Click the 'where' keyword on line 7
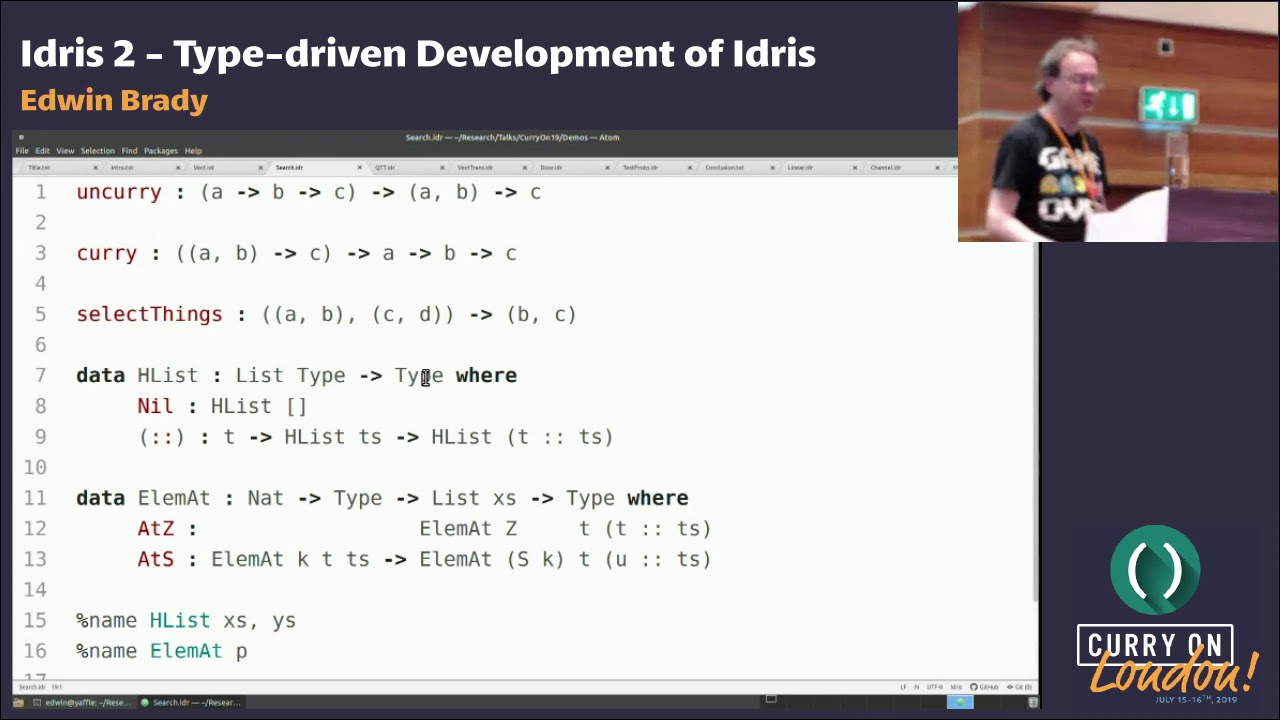Screen dimensions: 1280x720 pyautogui.click(x=486, y=375)
